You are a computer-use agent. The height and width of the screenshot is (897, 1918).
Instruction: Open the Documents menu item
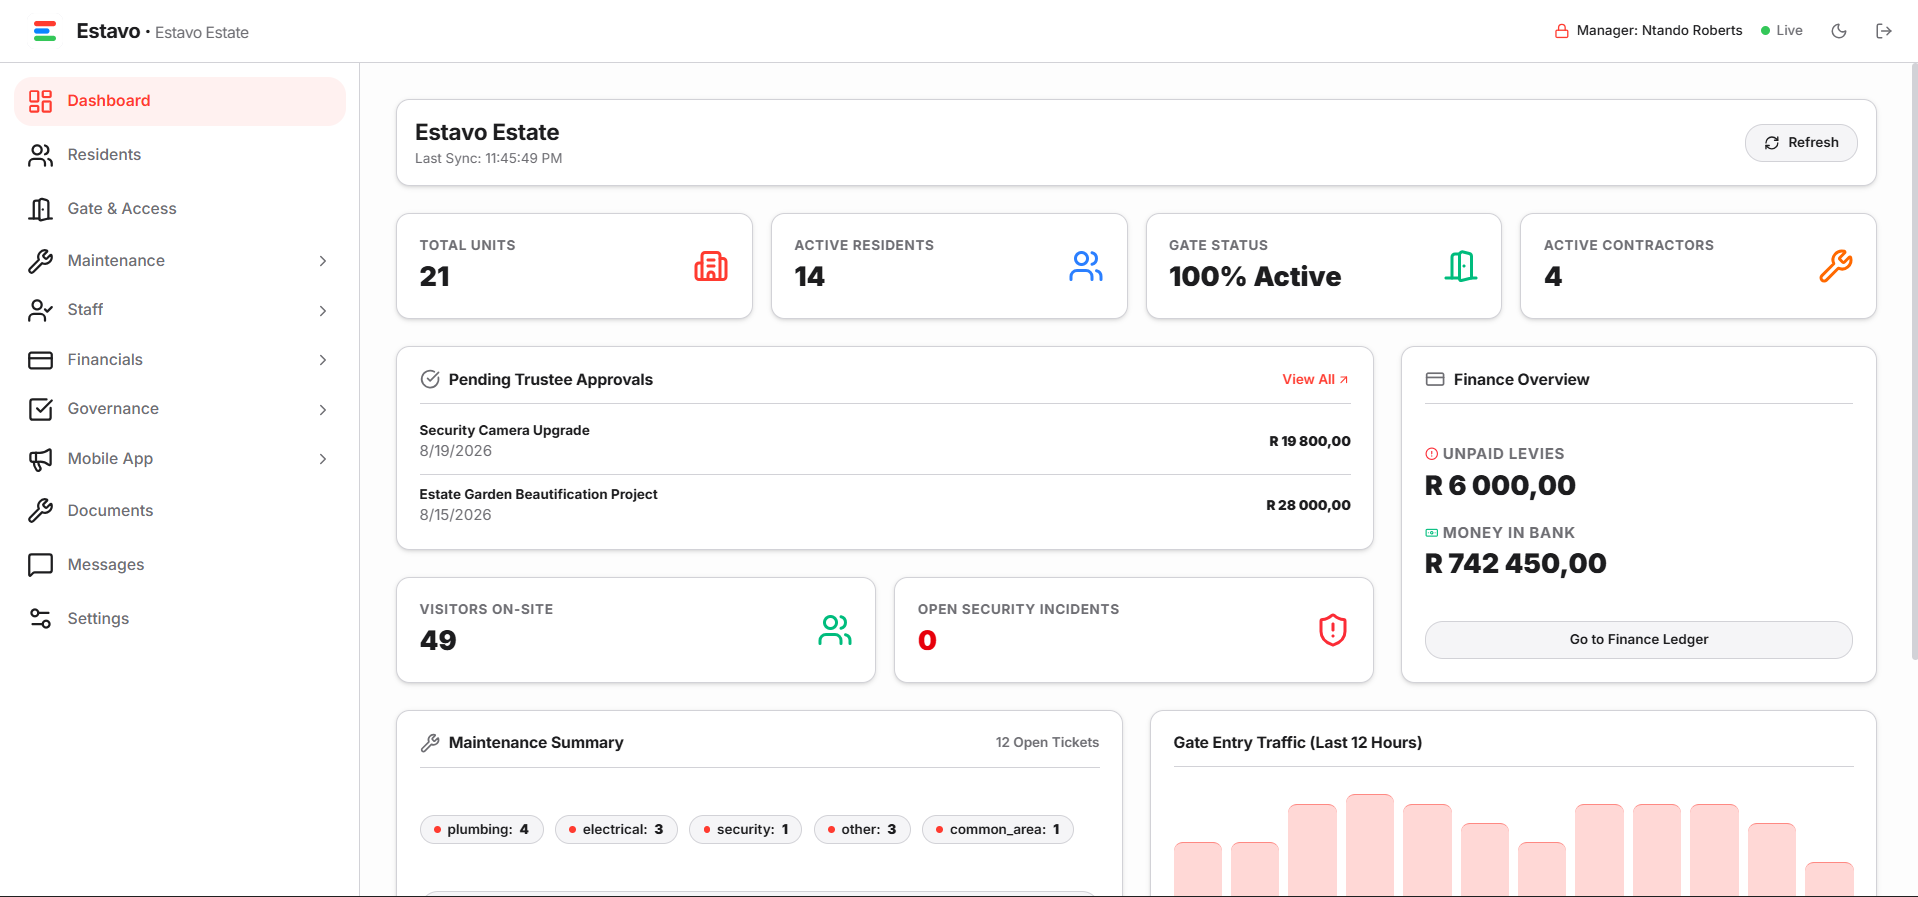tap(180, 511)
